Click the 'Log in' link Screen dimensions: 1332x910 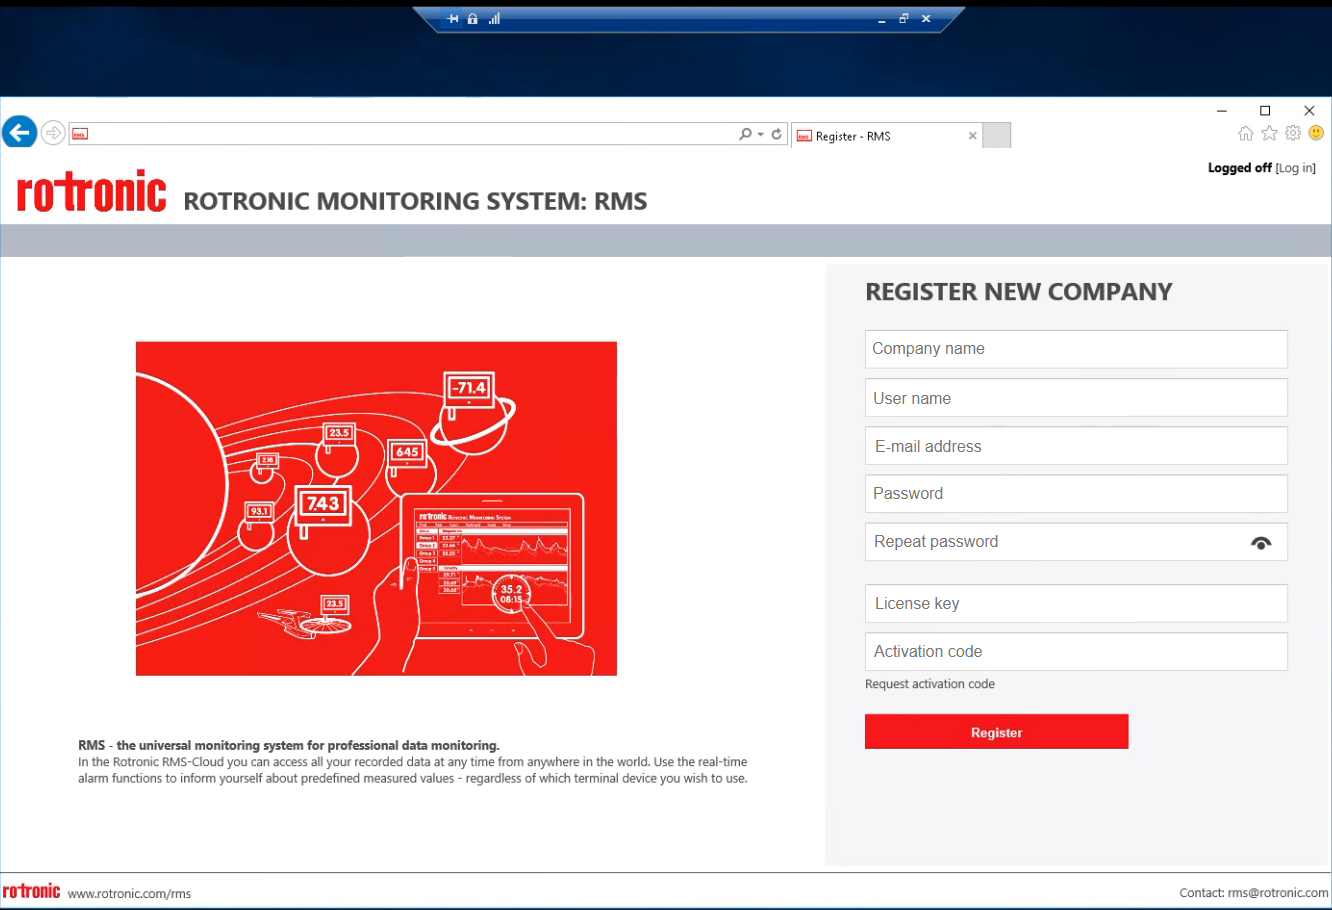1295,168
